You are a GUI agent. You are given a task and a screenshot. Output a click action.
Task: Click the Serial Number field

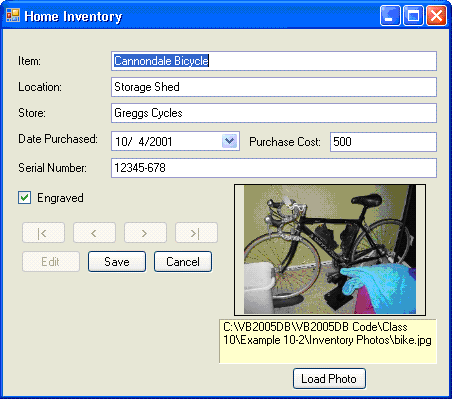[274, 168]
